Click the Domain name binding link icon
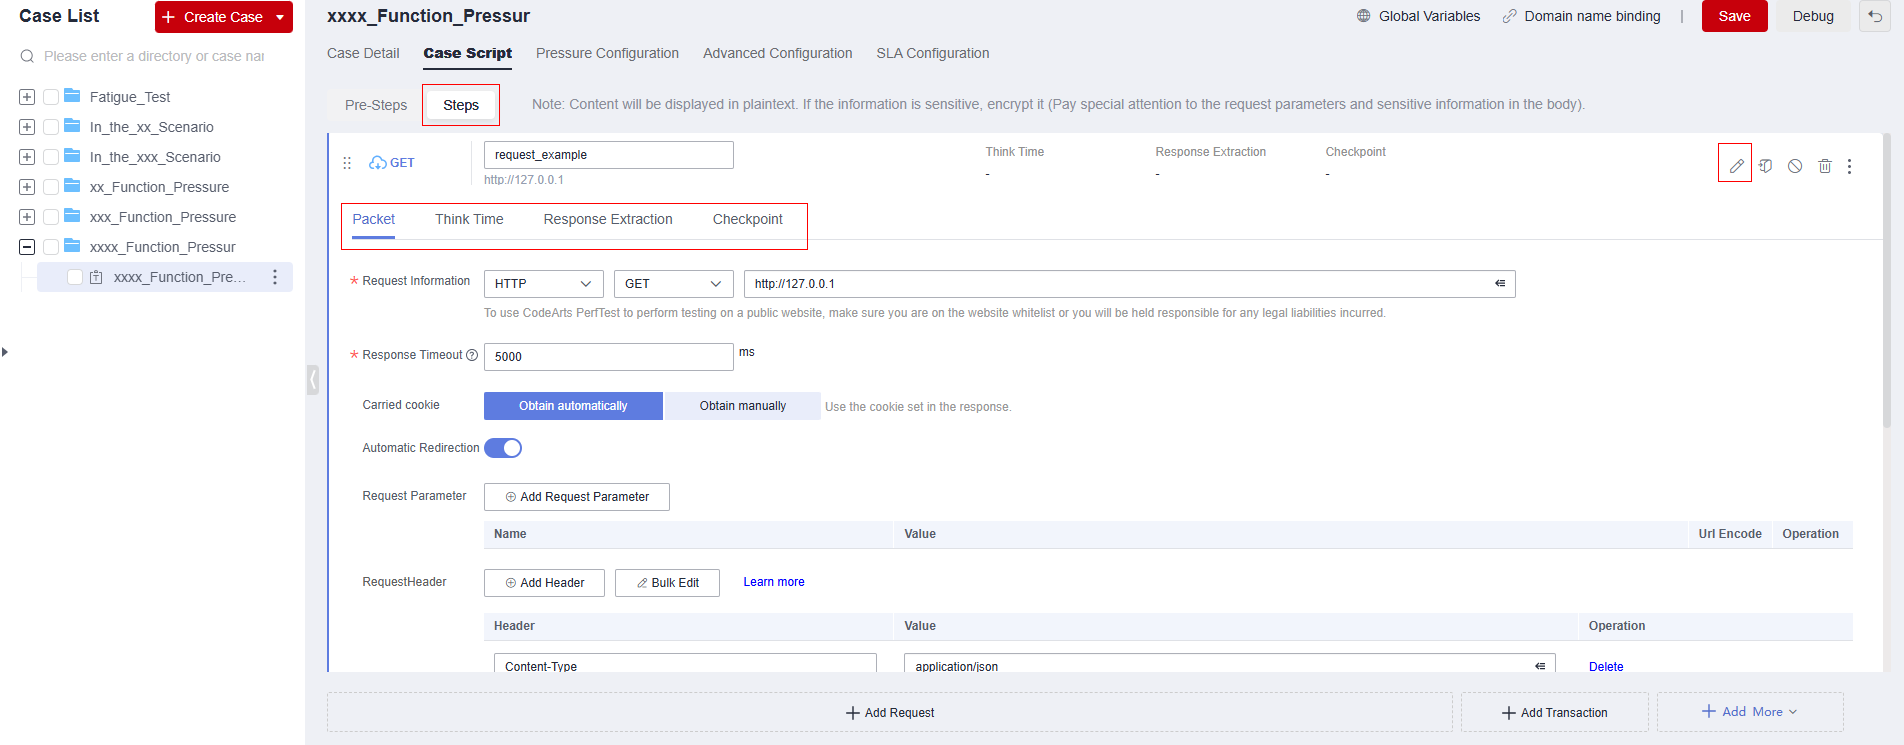The height and width of the screenshot is (745, 1904). 1509,16
